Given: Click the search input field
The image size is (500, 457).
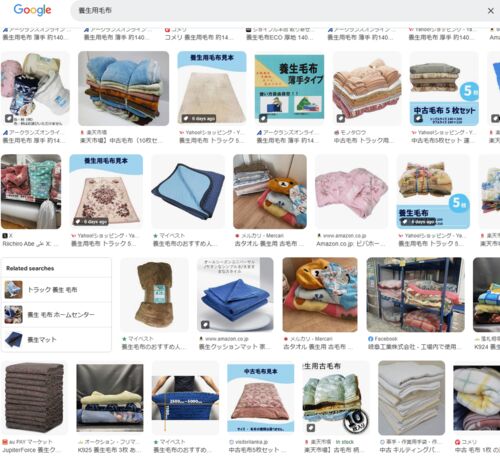Looking at the screenshot, I should (277, 11).
